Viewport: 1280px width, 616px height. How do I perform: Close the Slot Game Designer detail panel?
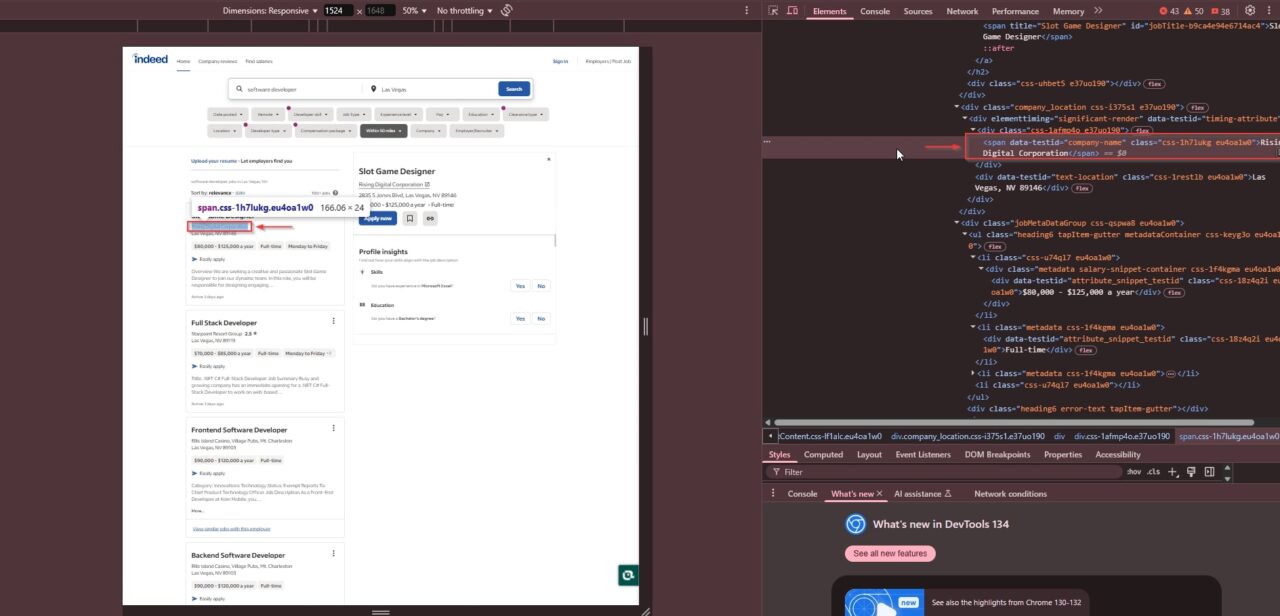pyautogui.click(x=548, y=159)
